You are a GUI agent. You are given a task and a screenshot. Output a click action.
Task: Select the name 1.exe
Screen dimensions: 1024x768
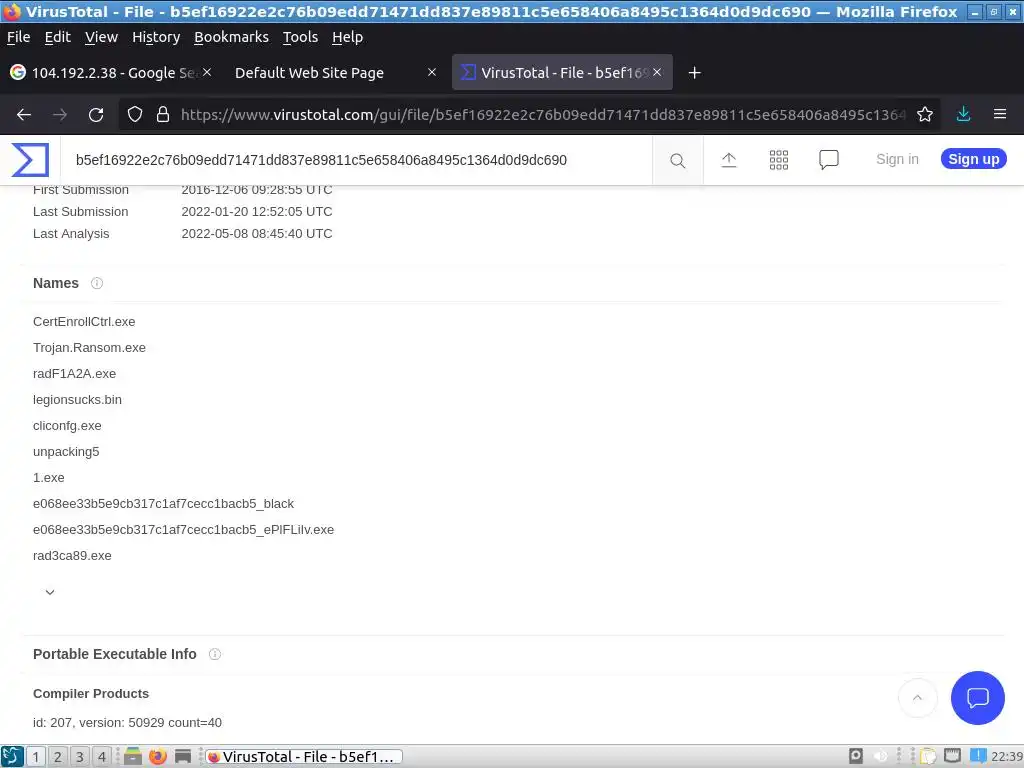[x=49, y=477]
